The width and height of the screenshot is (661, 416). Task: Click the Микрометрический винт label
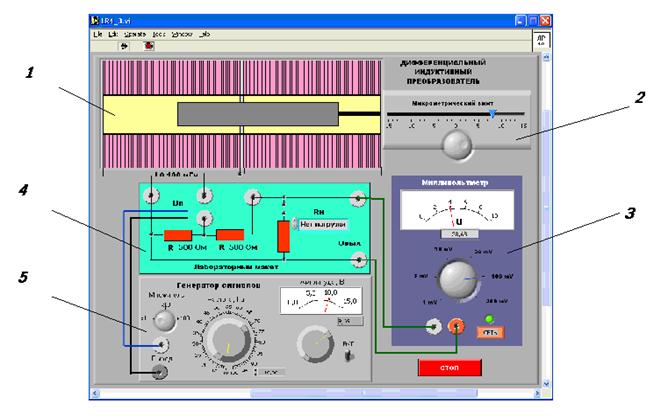coord(452,103)
